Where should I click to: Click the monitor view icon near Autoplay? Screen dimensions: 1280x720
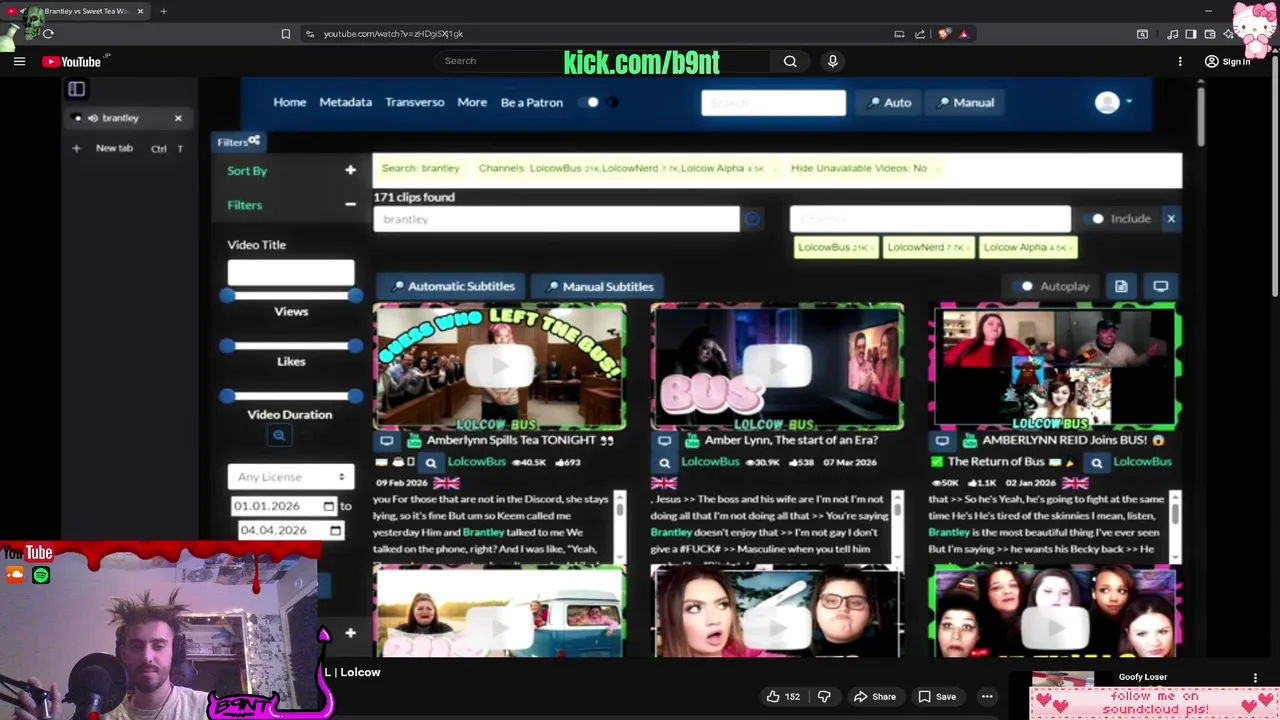pyautogui.click(x=1160, y=287)
